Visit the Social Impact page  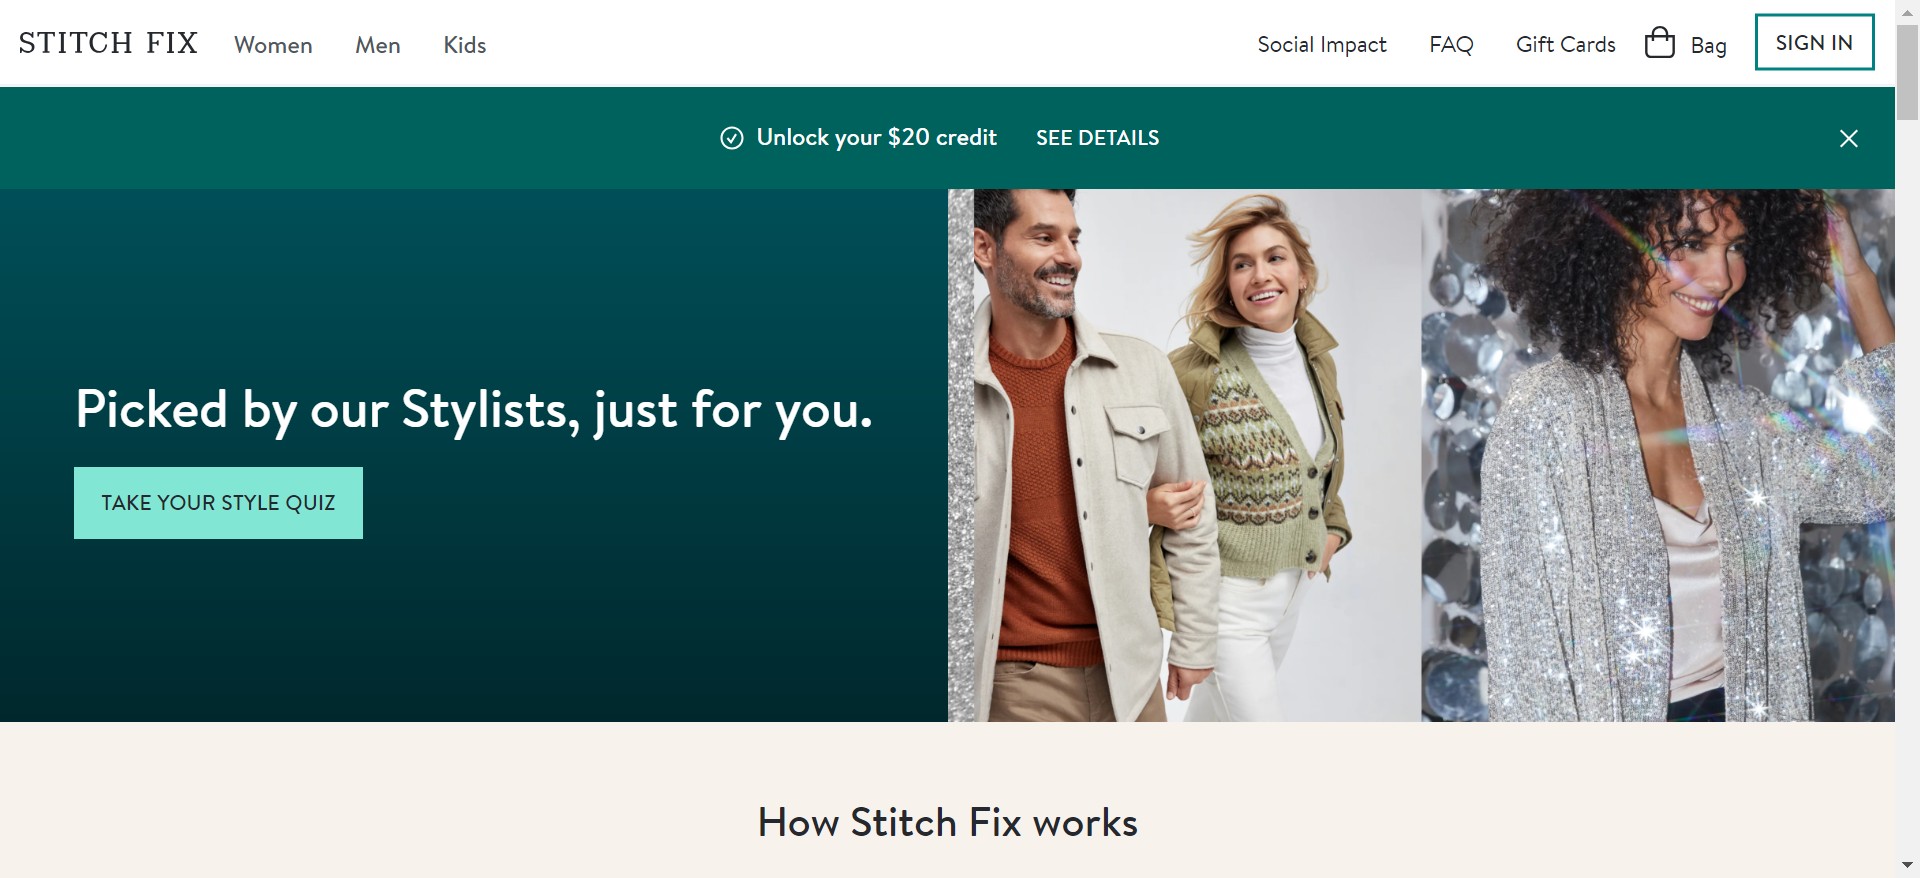(1322, 45)
